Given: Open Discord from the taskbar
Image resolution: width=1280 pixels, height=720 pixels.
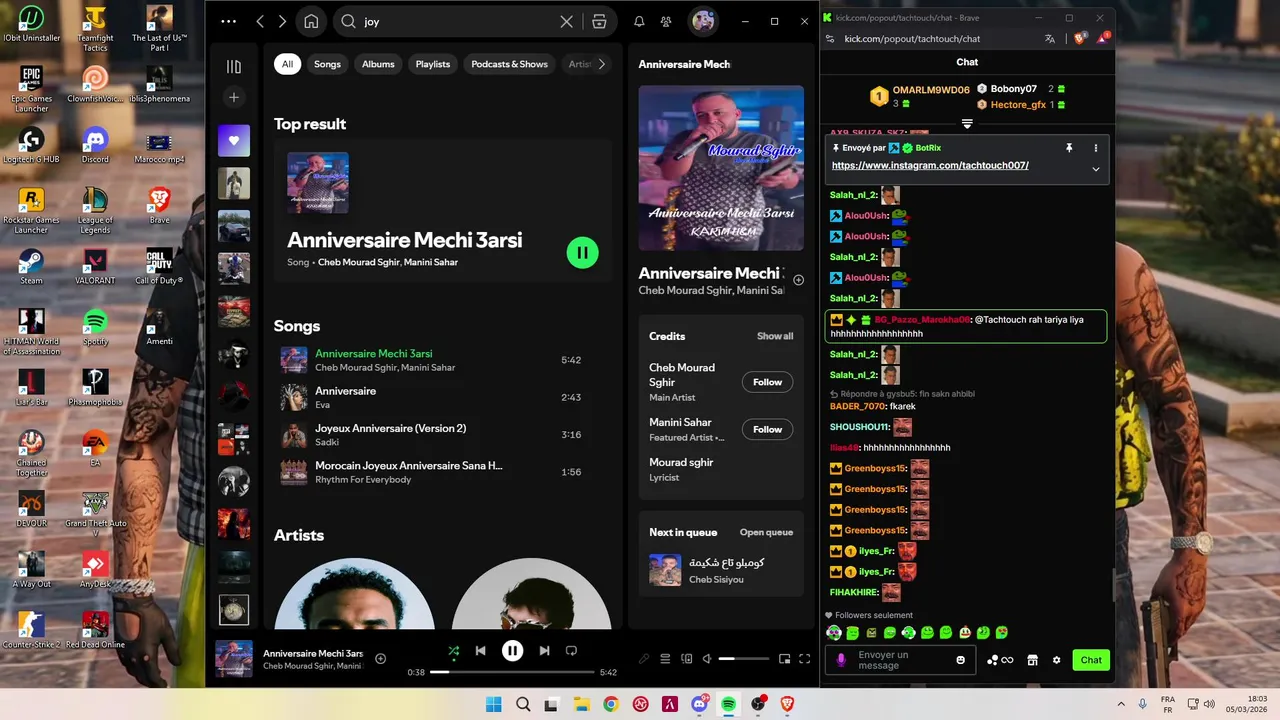Looking at the screenshot, I should pos(699,704).
